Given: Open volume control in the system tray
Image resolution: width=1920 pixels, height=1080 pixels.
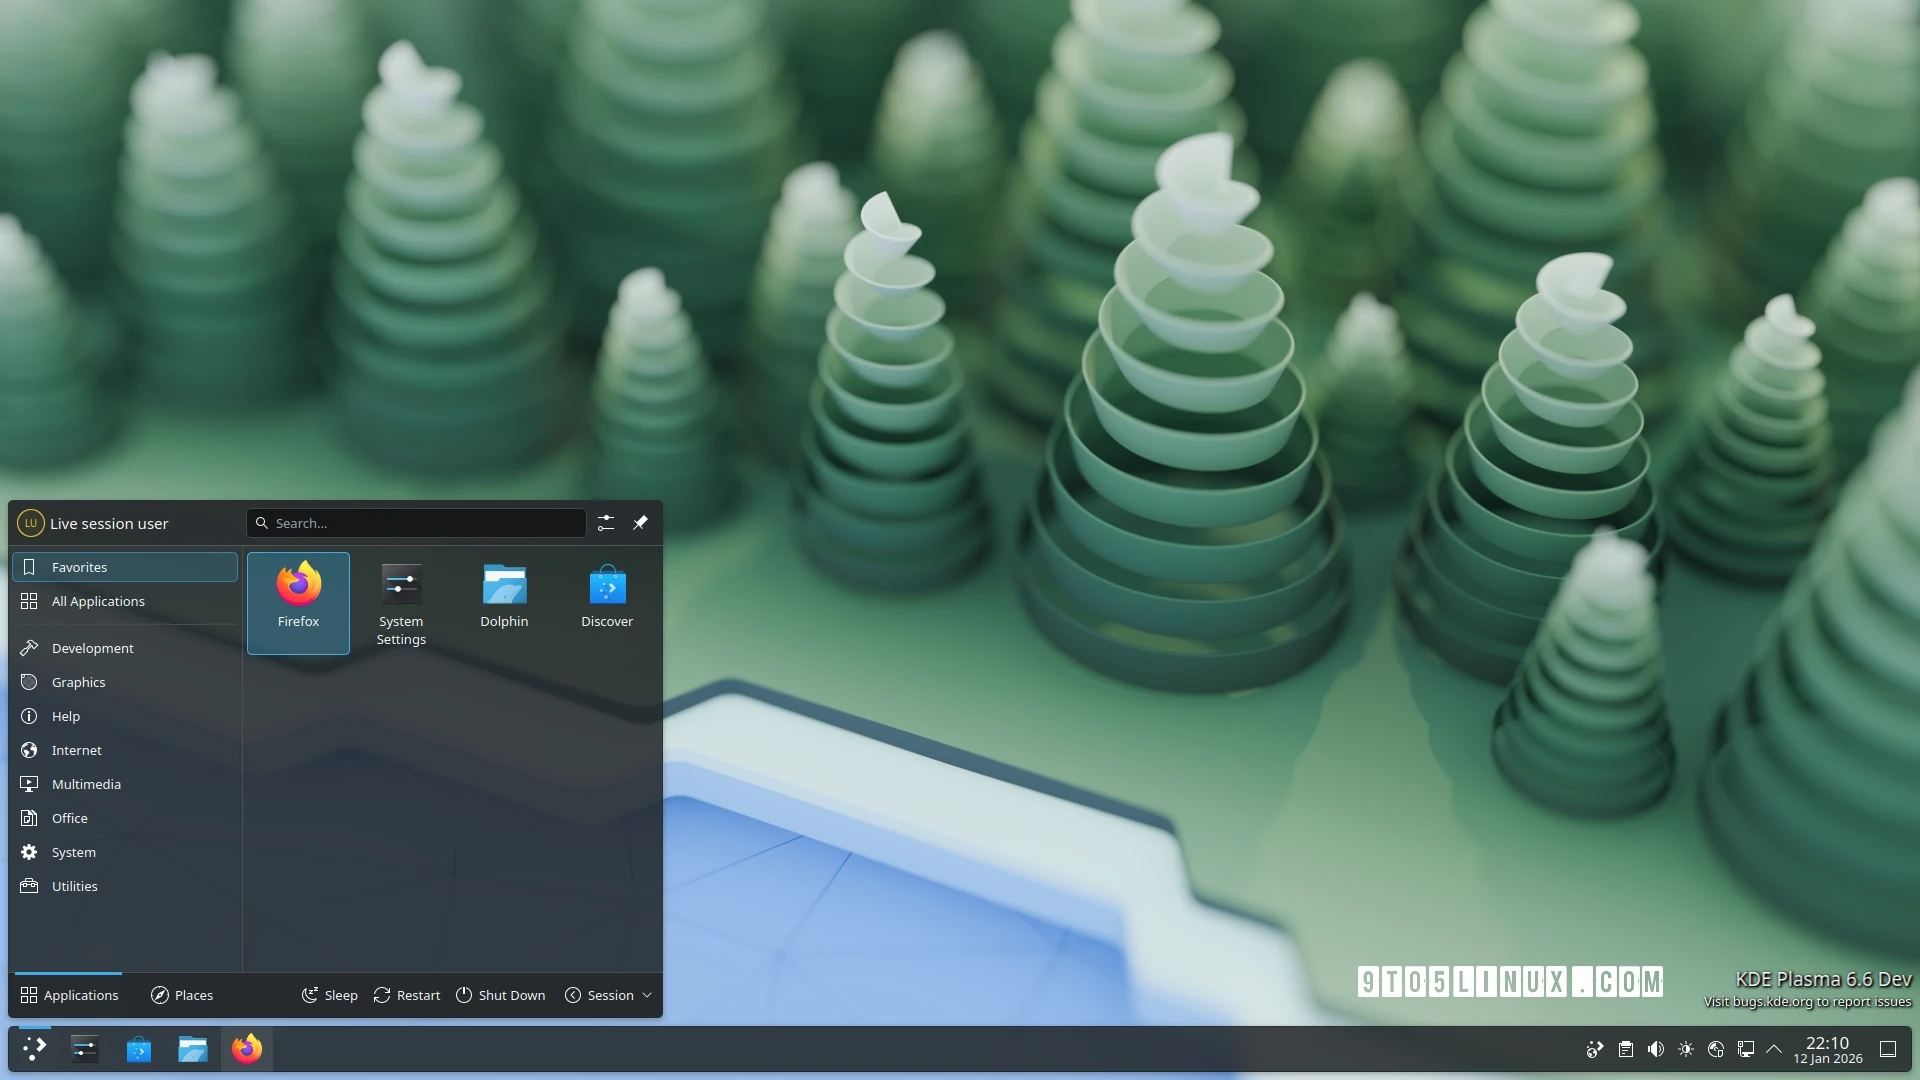Looking at the screenshot, I should point(1655,1049).
